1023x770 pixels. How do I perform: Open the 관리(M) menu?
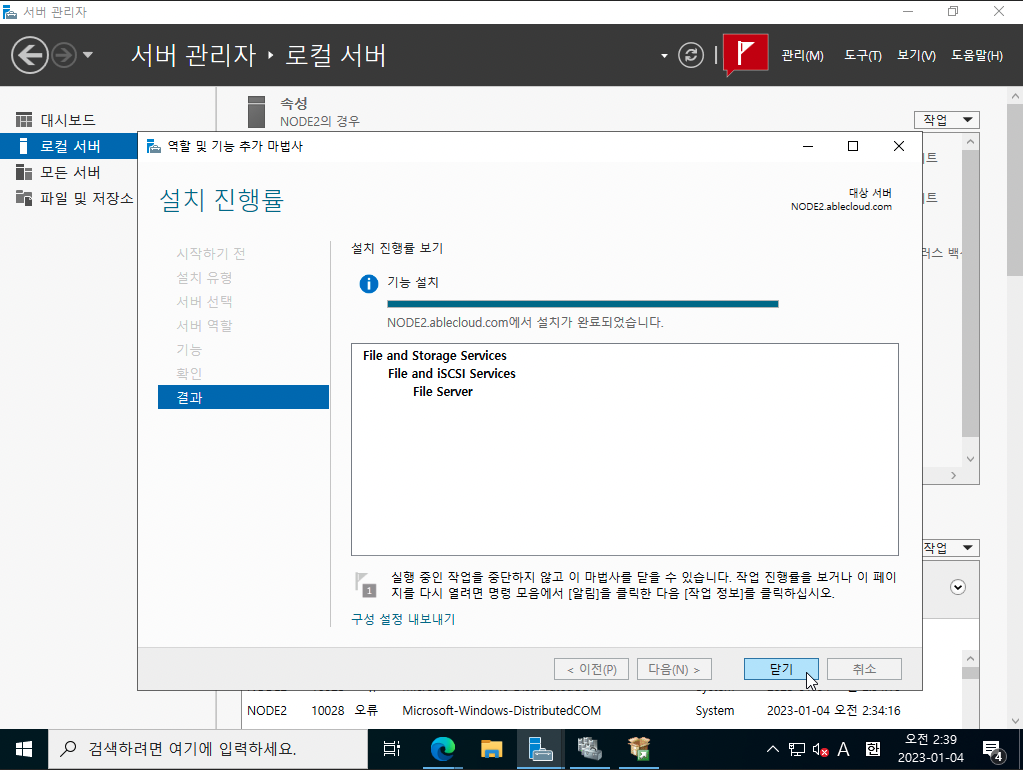(802, 55)
